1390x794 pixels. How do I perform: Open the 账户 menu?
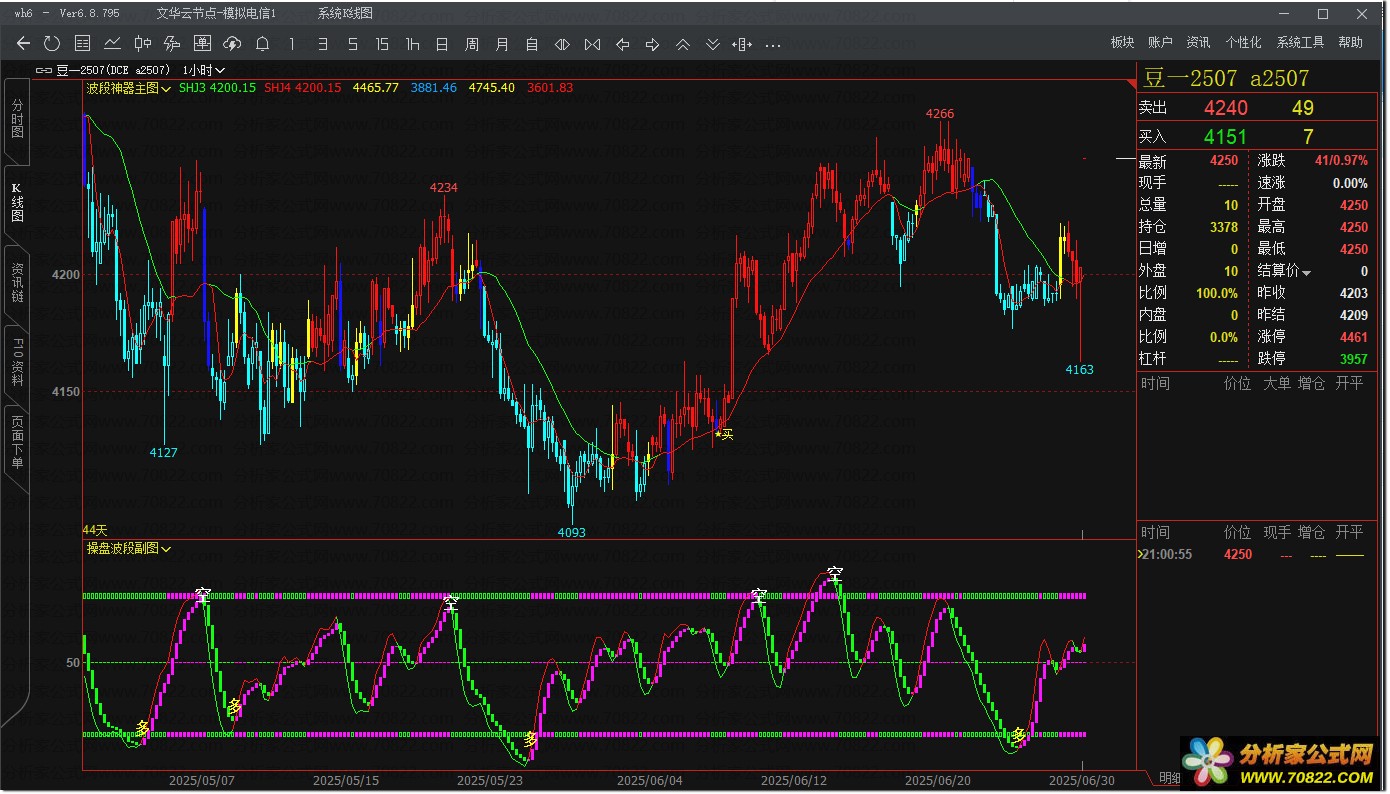tap(1160, 42)
